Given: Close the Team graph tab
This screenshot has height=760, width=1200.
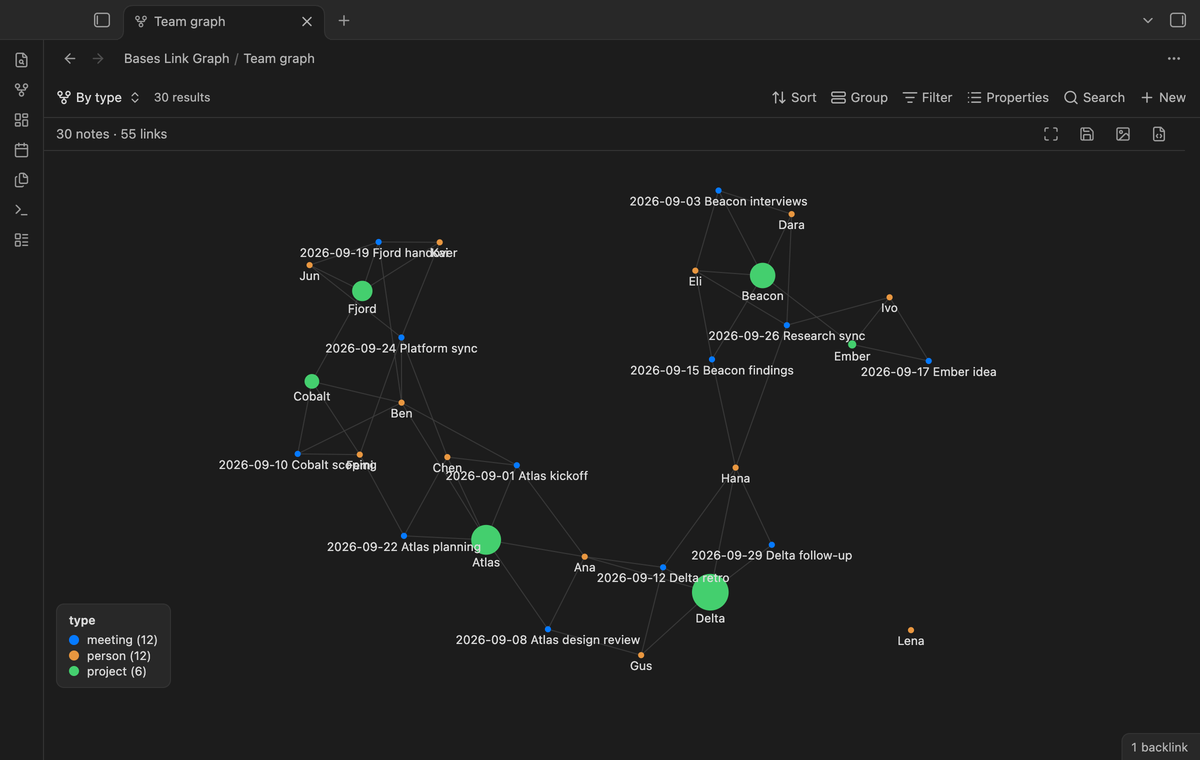Looking at the screenshot, I should point(307,21).
